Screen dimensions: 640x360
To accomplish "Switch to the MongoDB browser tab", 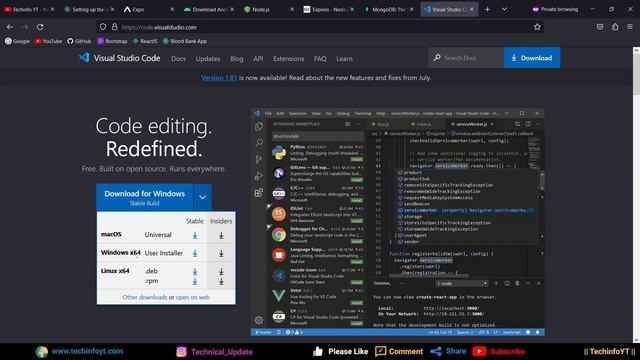I will [388, 9].
